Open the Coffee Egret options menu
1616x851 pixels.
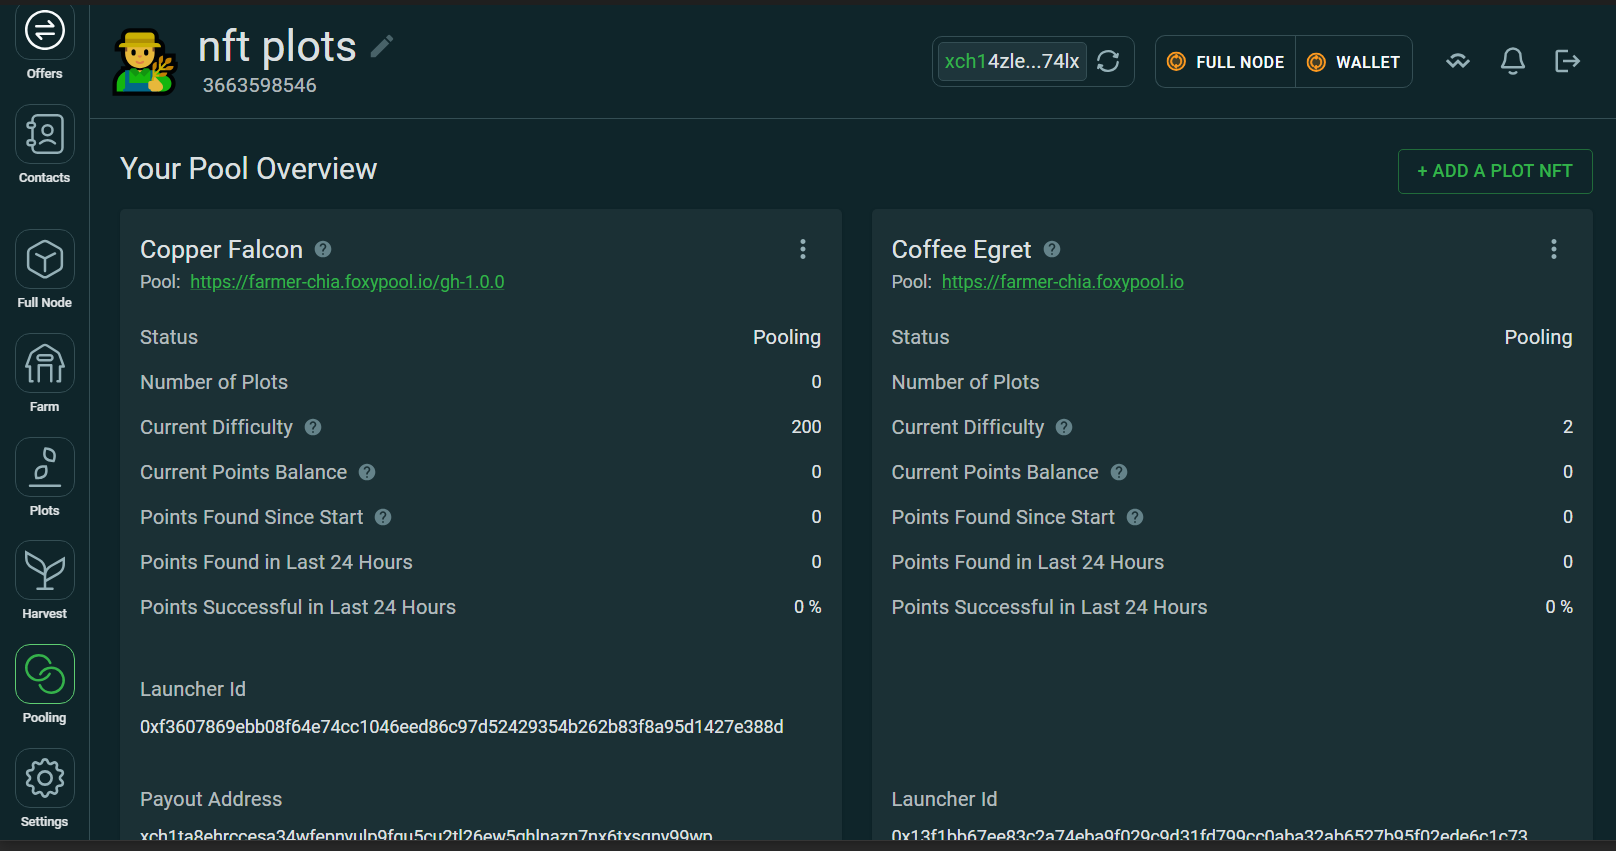click(1553, 249)
